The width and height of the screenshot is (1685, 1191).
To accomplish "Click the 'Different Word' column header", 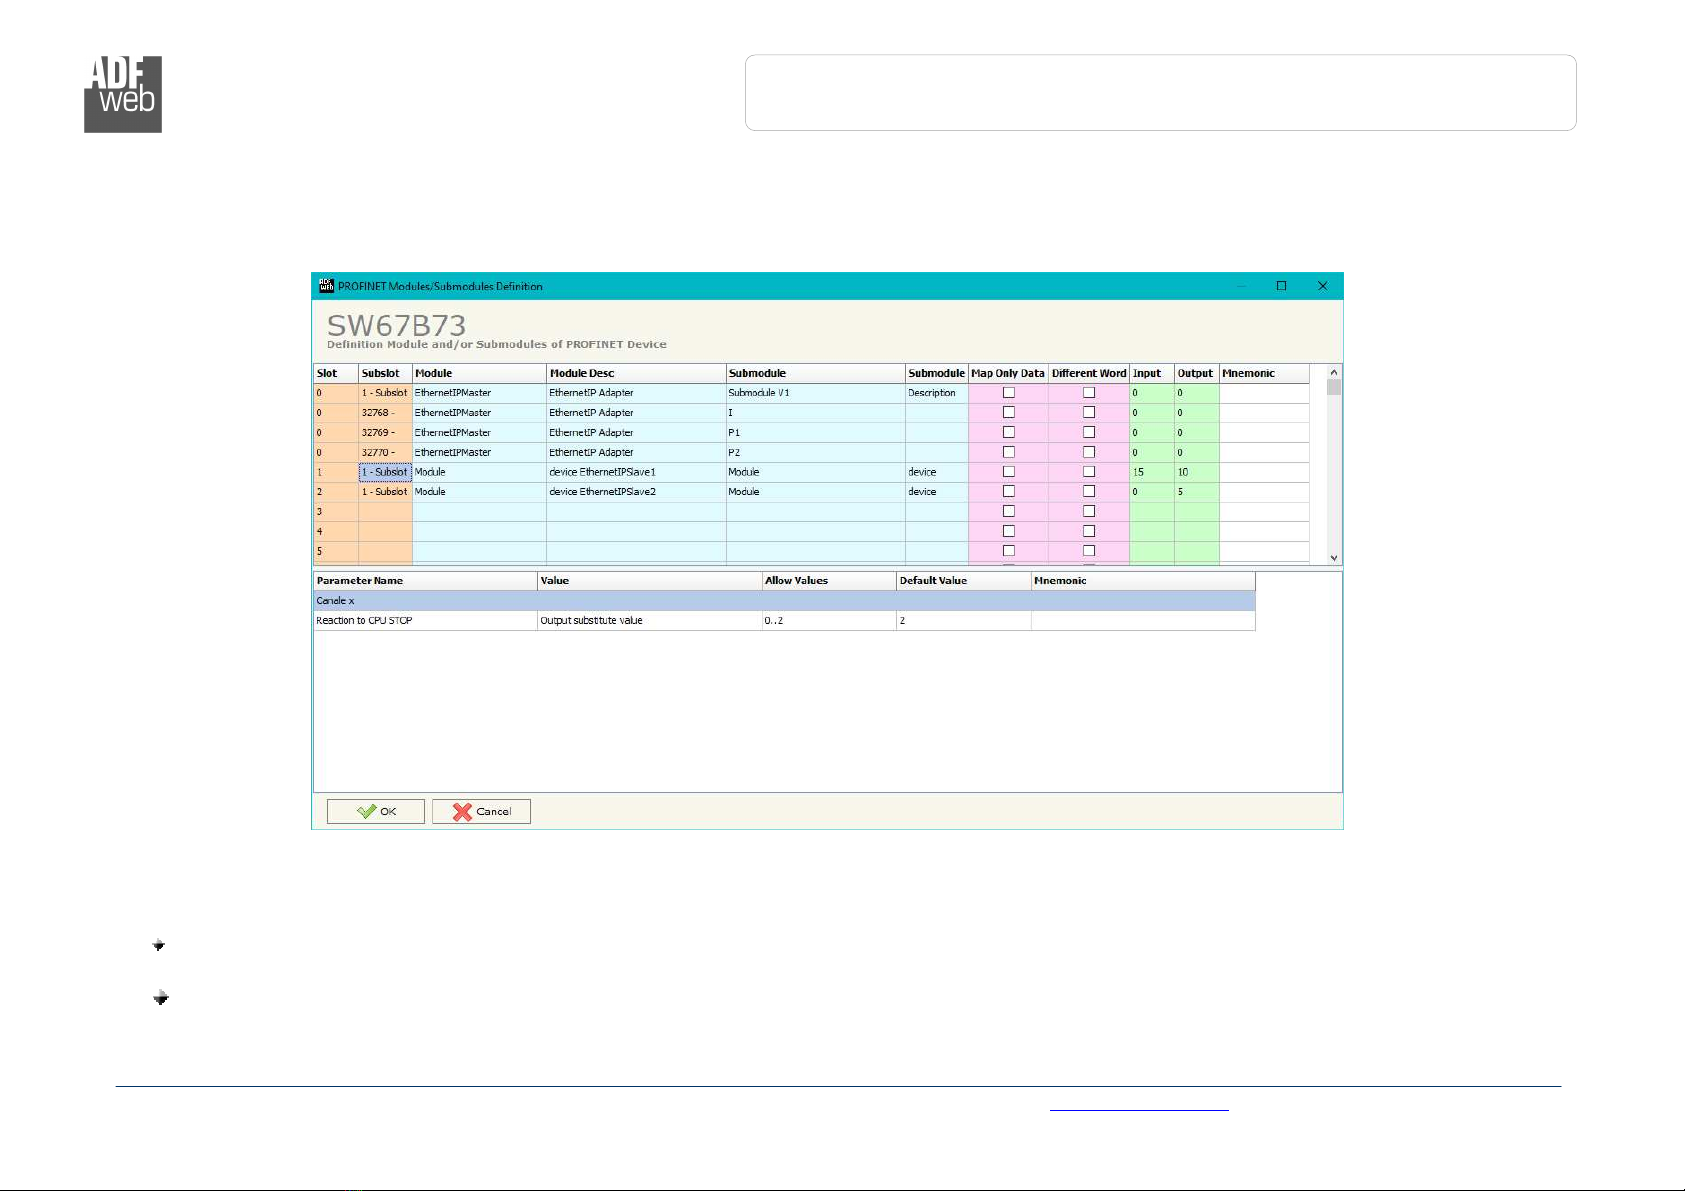I will click(x=1089, y=373).
